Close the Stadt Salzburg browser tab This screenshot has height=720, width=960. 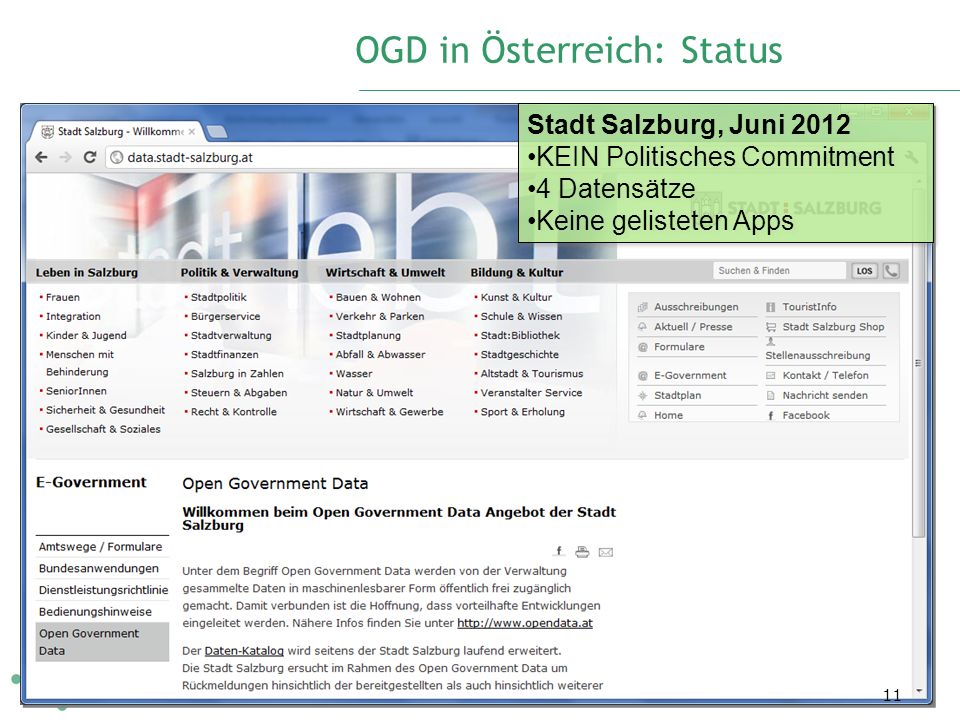tap(192, 132)
